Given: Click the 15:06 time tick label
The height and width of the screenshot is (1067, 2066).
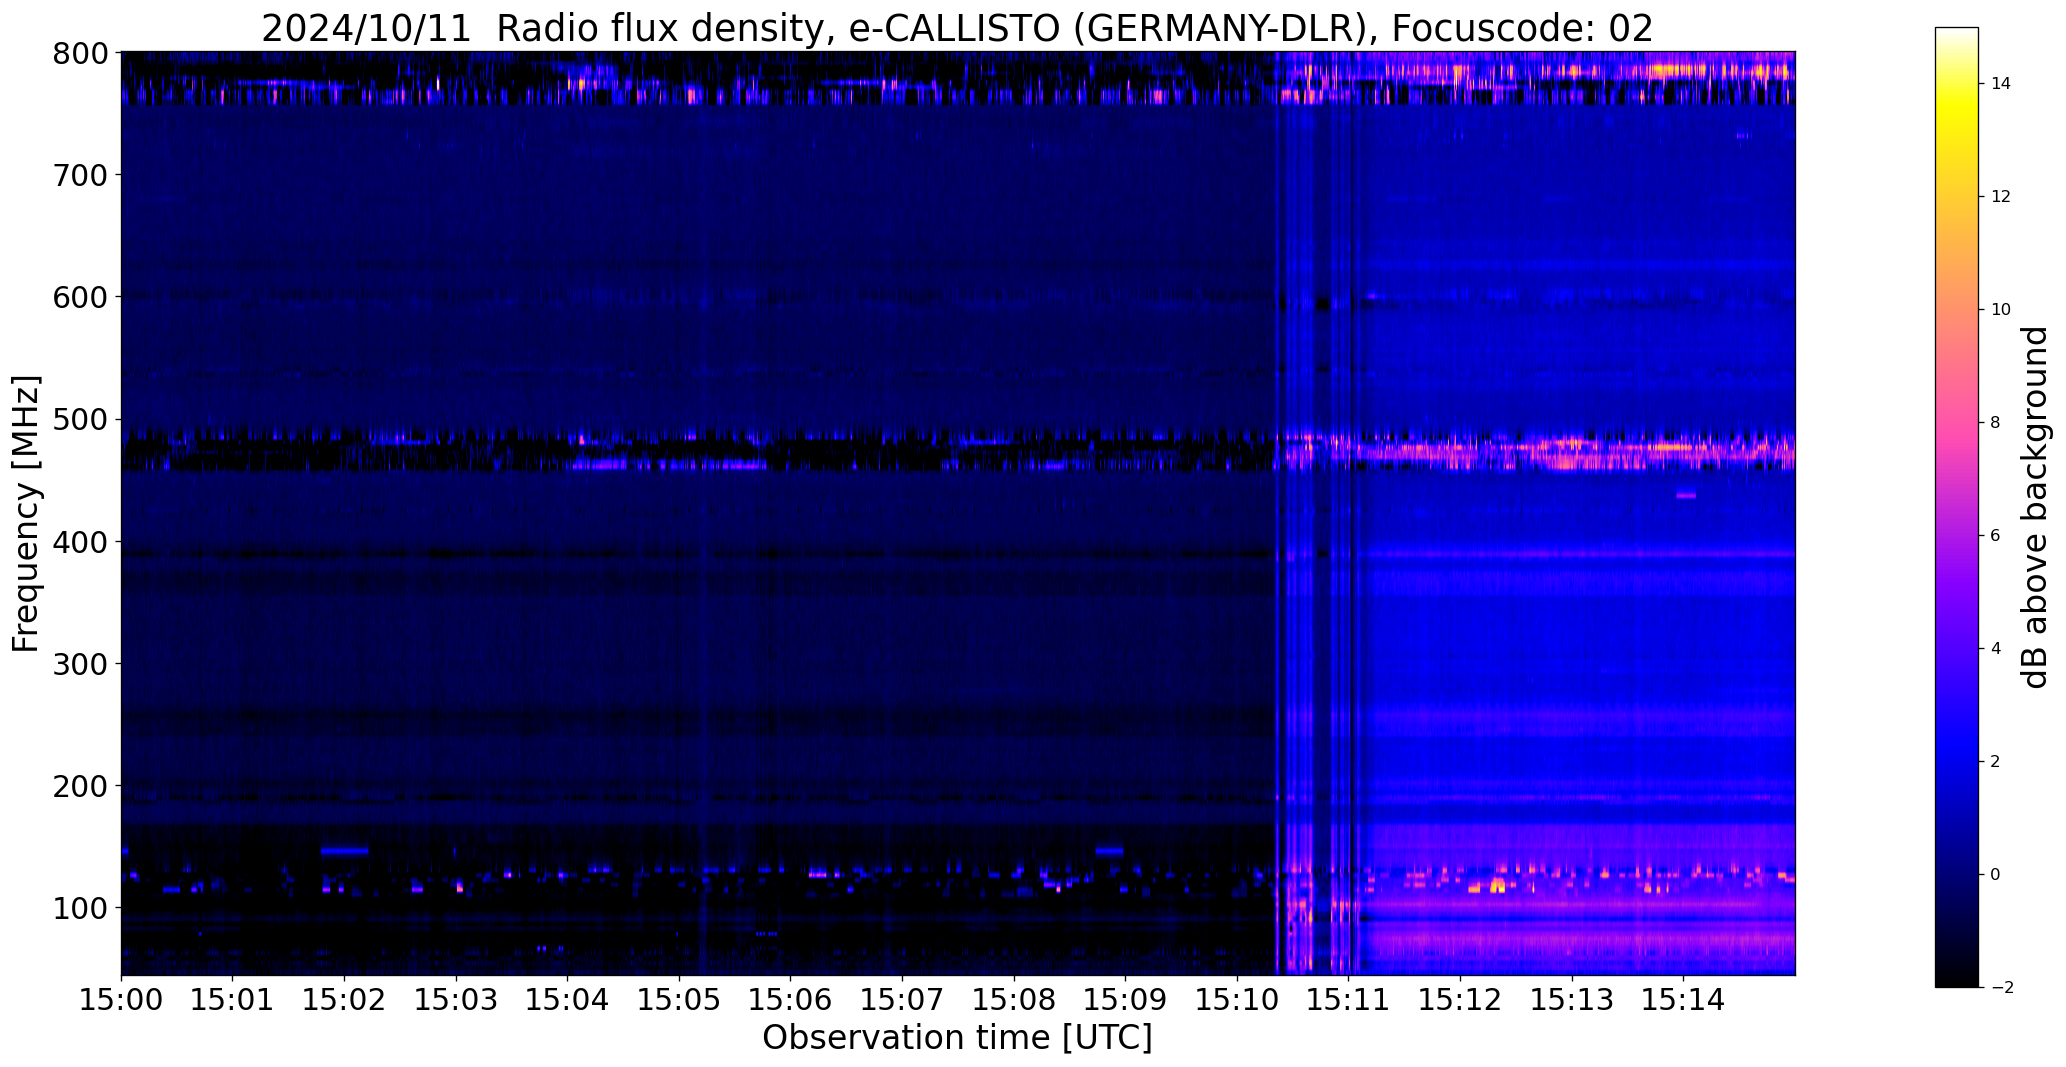Looking at the screenshot, I should (x=791, y=1000).
